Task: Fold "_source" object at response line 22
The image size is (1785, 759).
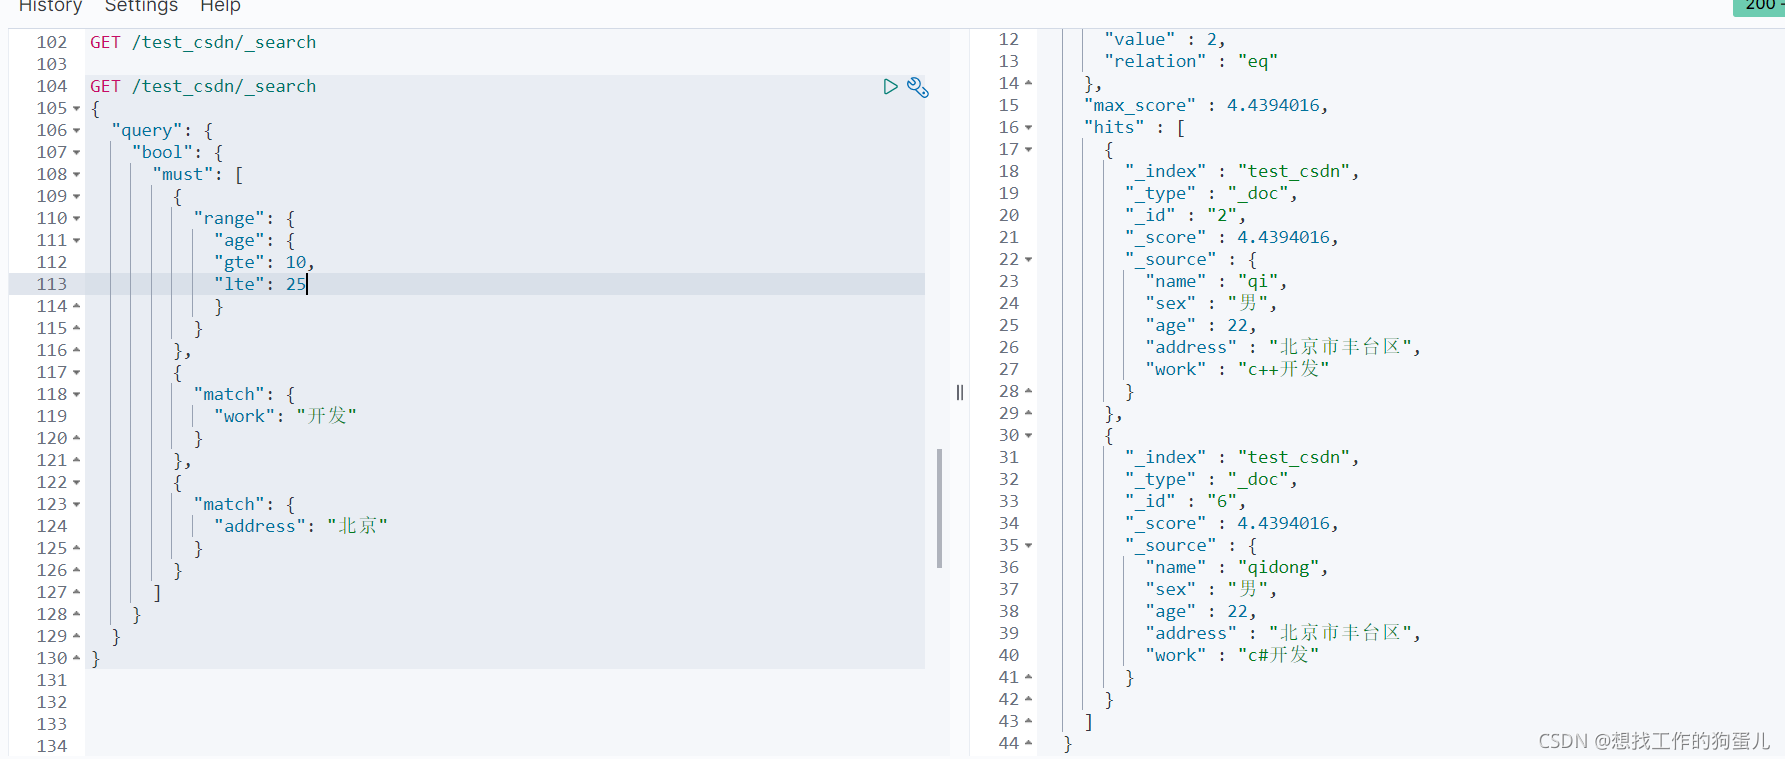Action: pyautogui.click(x=1028, y=260)
